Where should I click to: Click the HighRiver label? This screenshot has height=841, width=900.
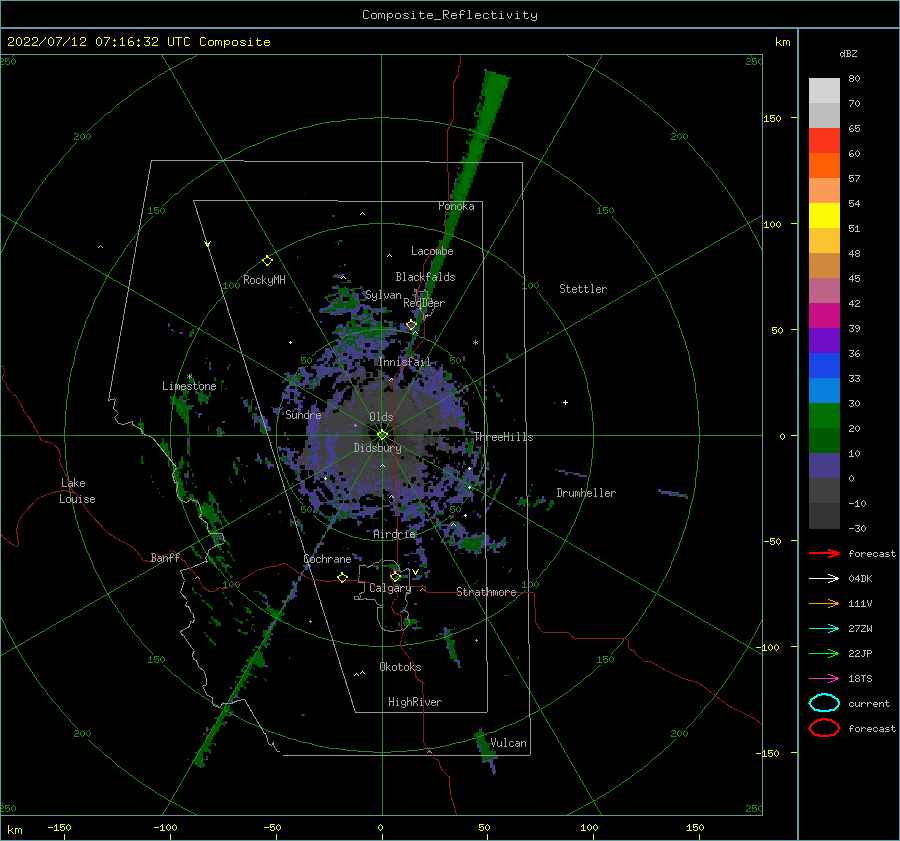tap(415, 702)
